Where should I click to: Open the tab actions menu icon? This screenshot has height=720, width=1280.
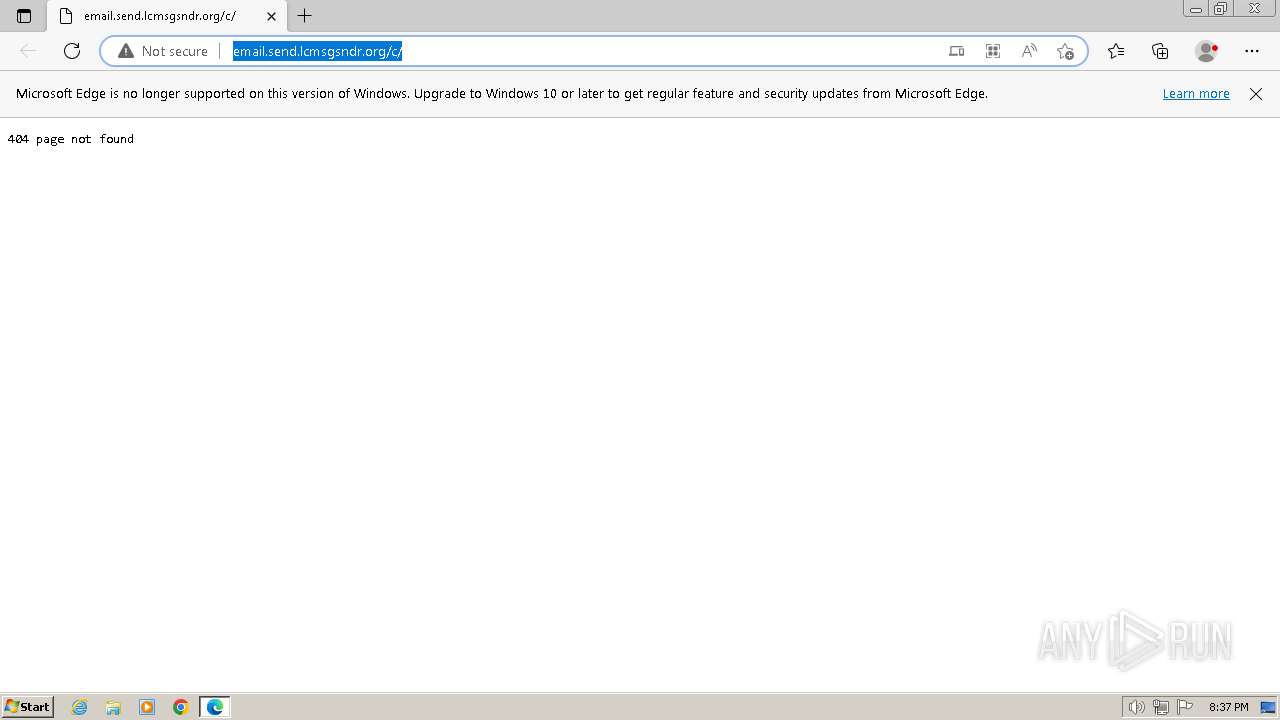pos(24,16)
